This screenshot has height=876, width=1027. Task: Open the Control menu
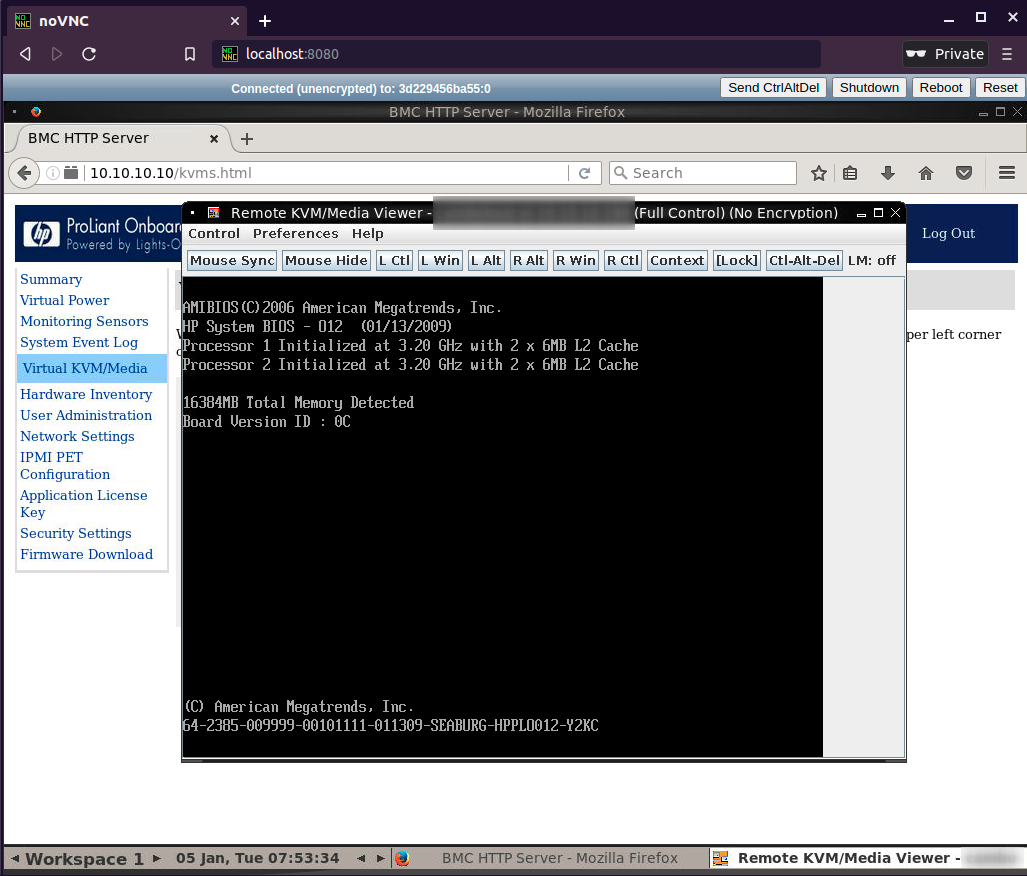click(214, 233)
